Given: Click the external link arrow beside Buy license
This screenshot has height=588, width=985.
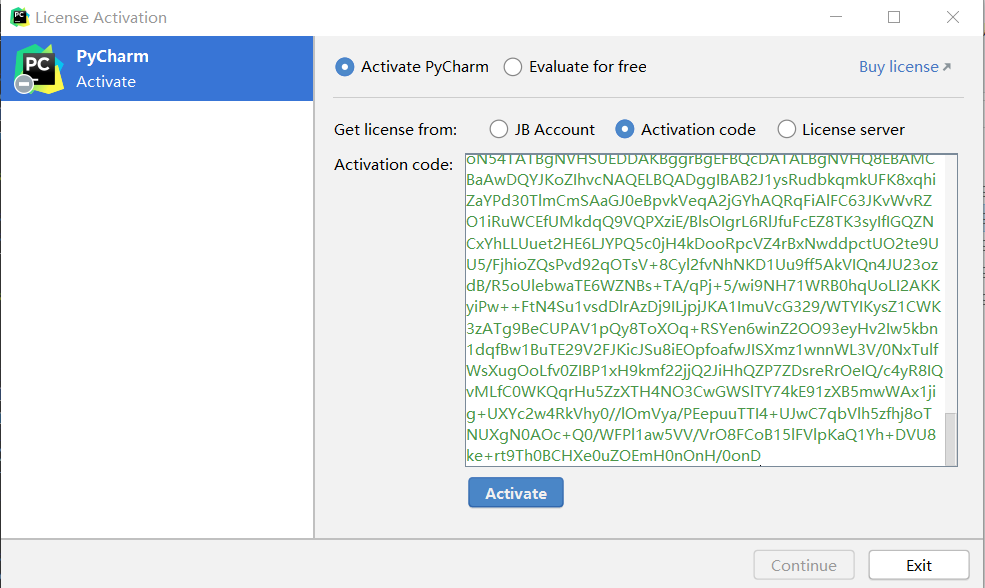Looking at the screenshot, I should coord(947,67).
